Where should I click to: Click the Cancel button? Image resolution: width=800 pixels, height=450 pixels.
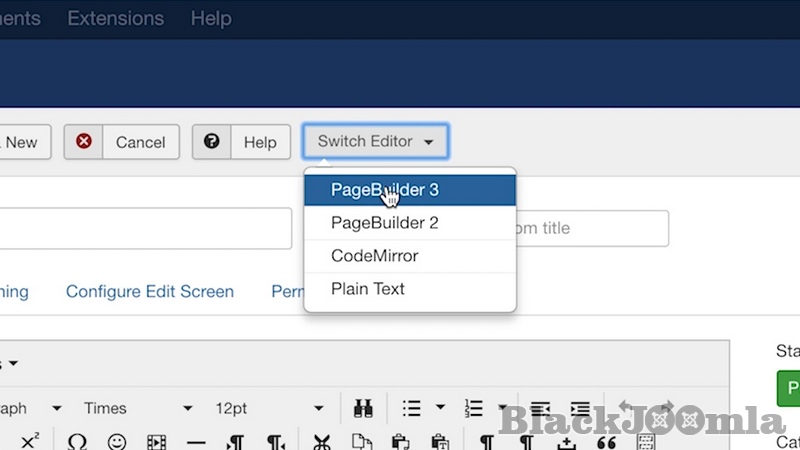pos(122,142)
